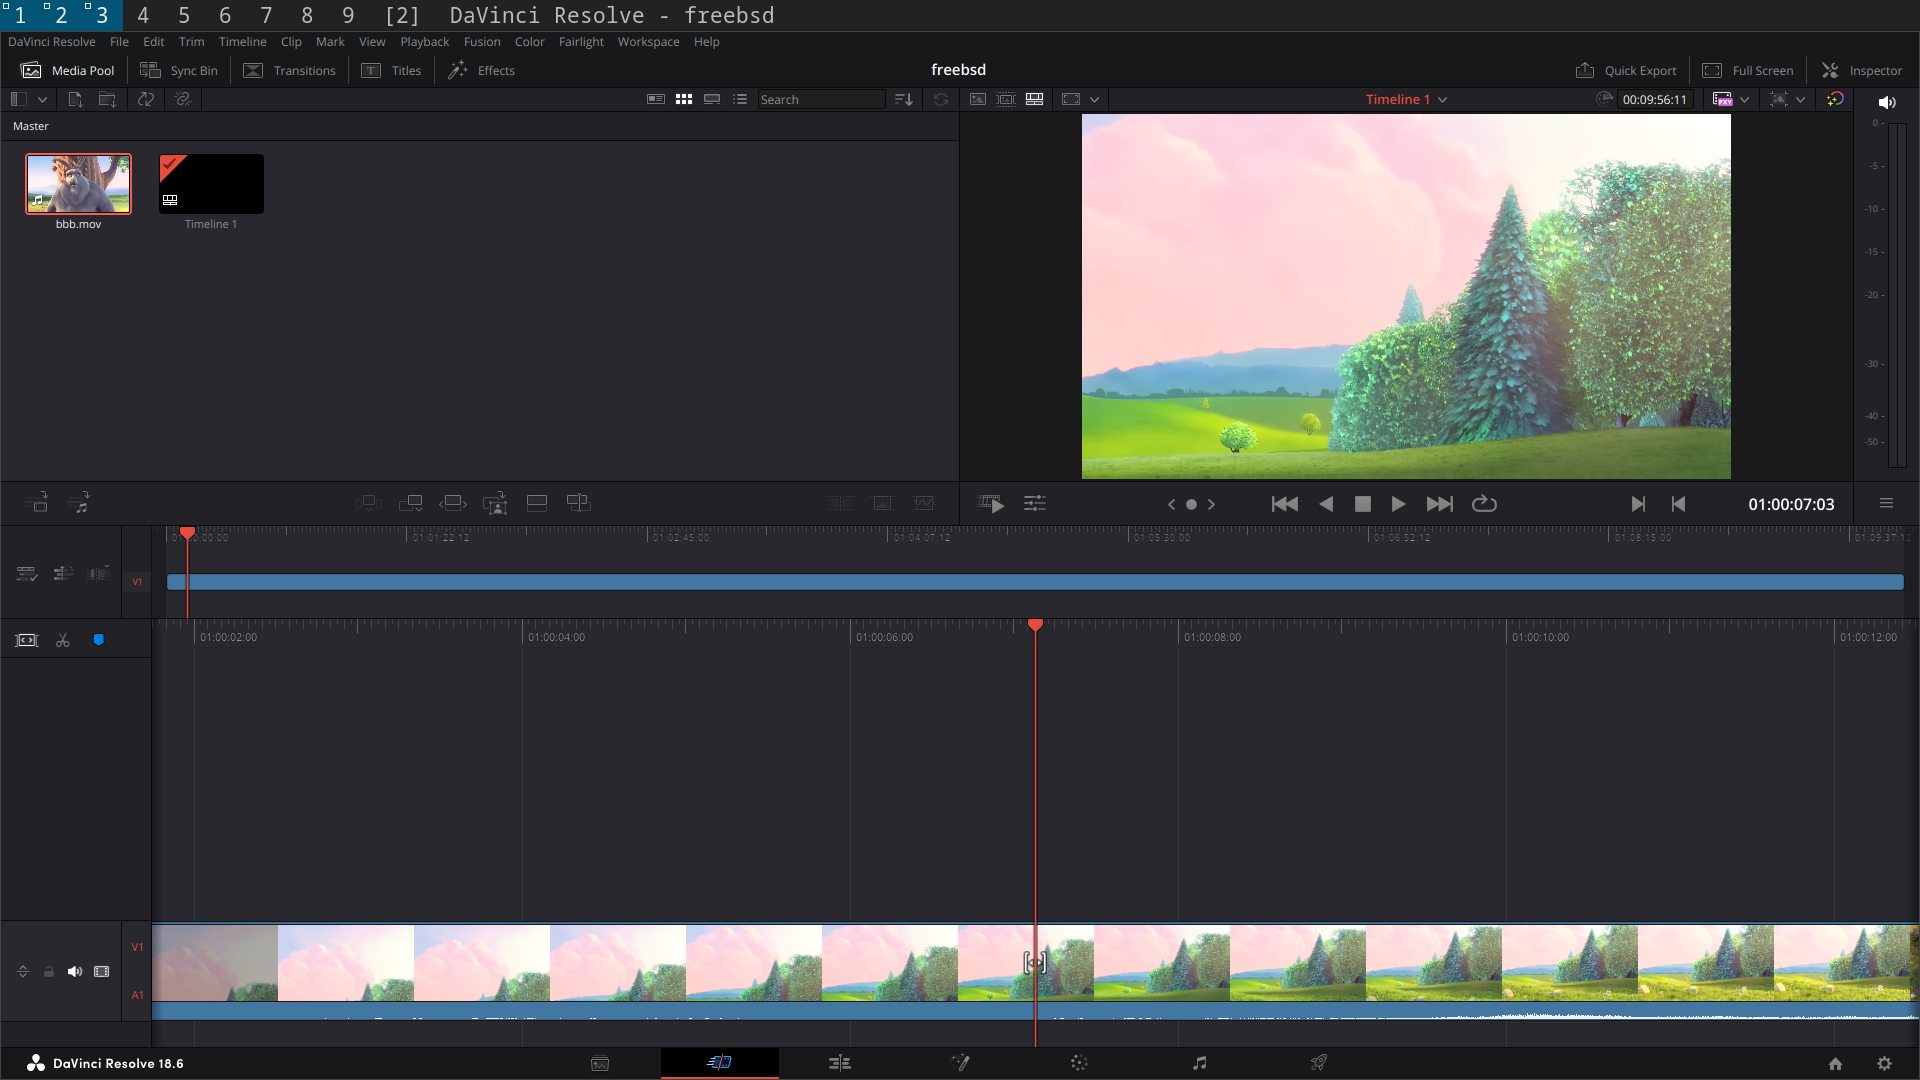Mute audio with the speaker icon
The width and height of the screenshot is (1920, 1080).
1886,102
